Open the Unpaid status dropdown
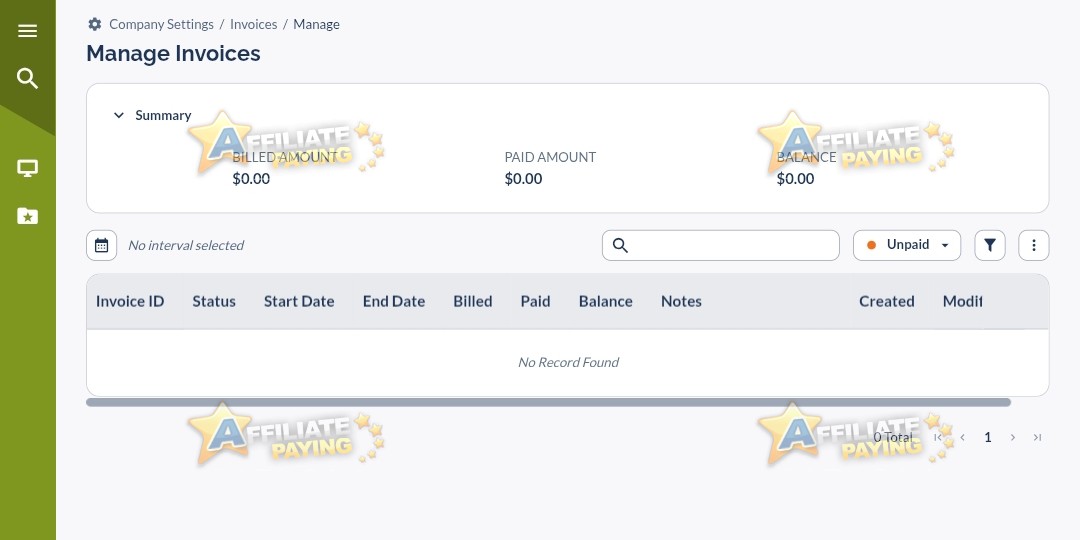 coord(906,245)
